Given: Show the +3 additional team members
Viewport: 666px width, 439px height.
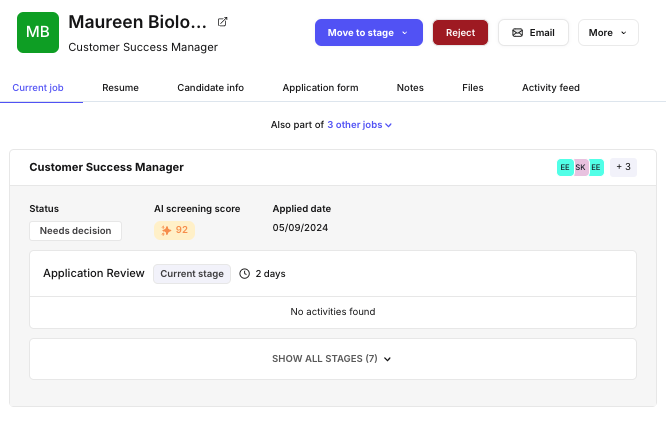Looking at the screenshot, I should [x=623, y=167].
